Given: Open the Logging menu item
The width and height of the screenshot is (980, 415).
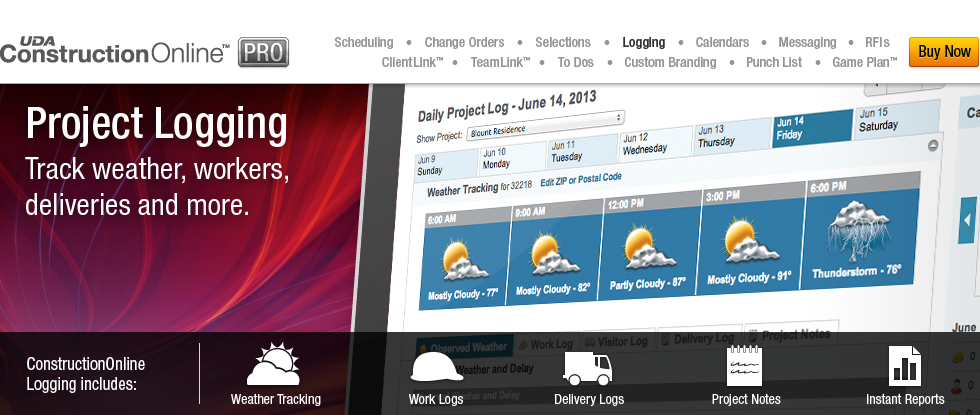Looking at the screenshot, I should pos(643,42).
